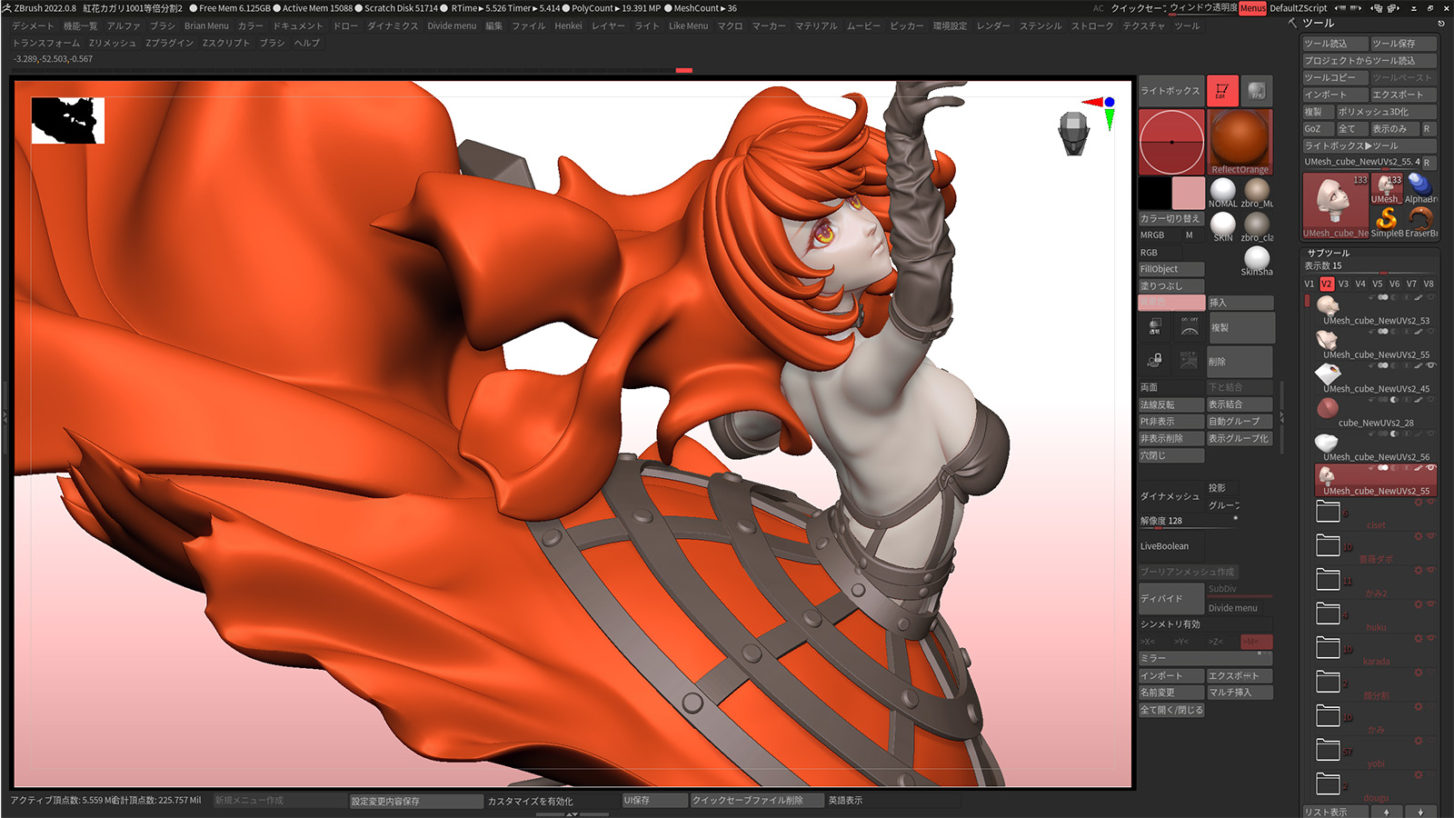Screen dimensions: 1454x818
Task: Toggle eye visibility for UMesh_cube_NewUVs2_45 subtool
Action: tap(1431, 366)
